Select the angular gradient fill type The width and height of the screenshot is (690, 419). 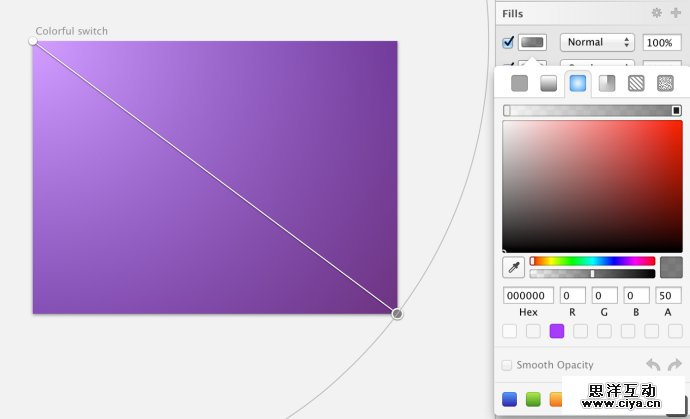coord(607,84)
